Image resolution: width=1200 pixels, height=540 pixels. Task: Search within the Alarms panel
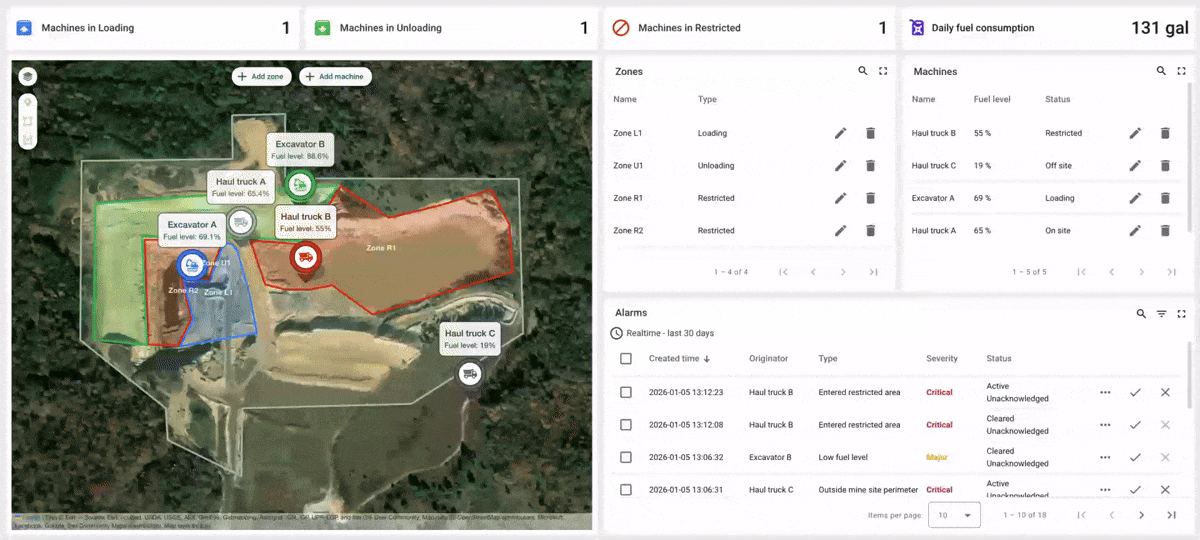pyautogui.click(x=1141, y=314)
